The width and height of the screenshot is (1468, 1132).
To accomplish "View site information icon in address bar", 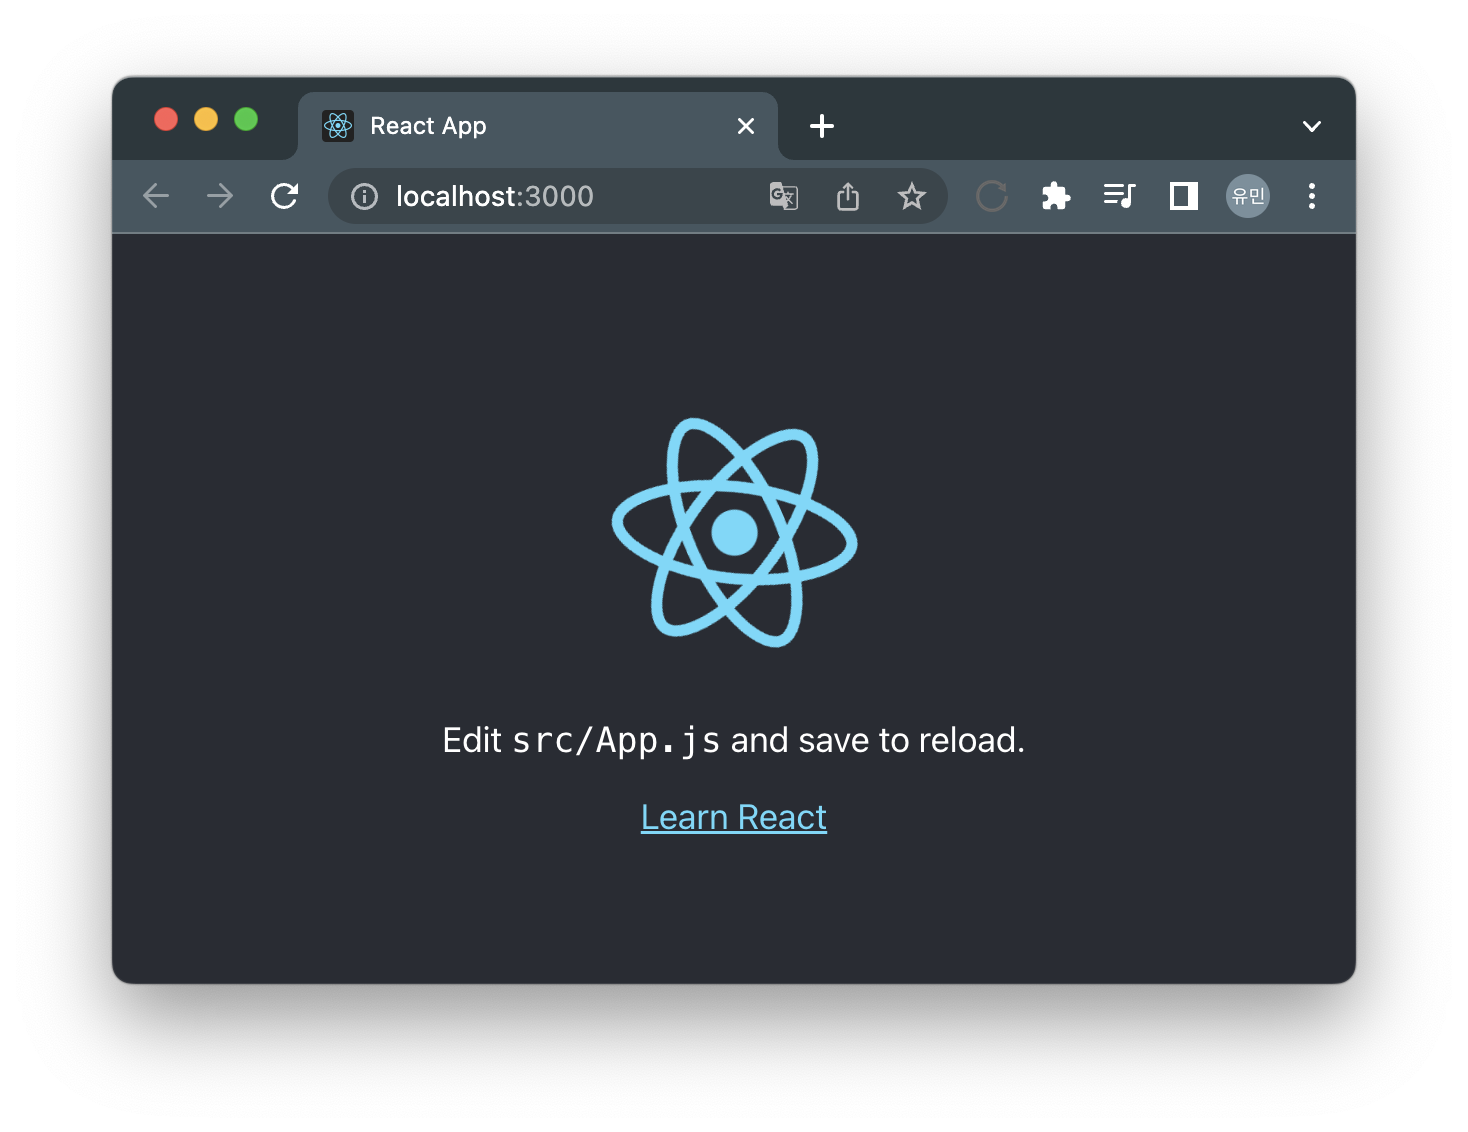I will [x=364, y=196].
